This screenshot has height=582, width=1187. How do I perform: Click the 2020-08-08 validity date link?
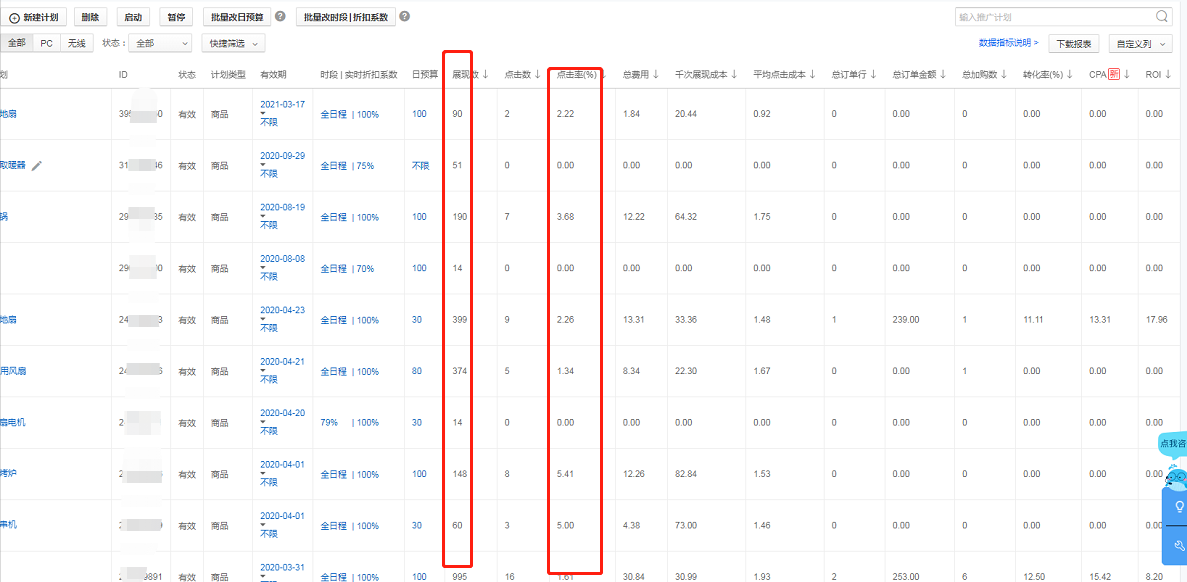(x=282, y=259)
